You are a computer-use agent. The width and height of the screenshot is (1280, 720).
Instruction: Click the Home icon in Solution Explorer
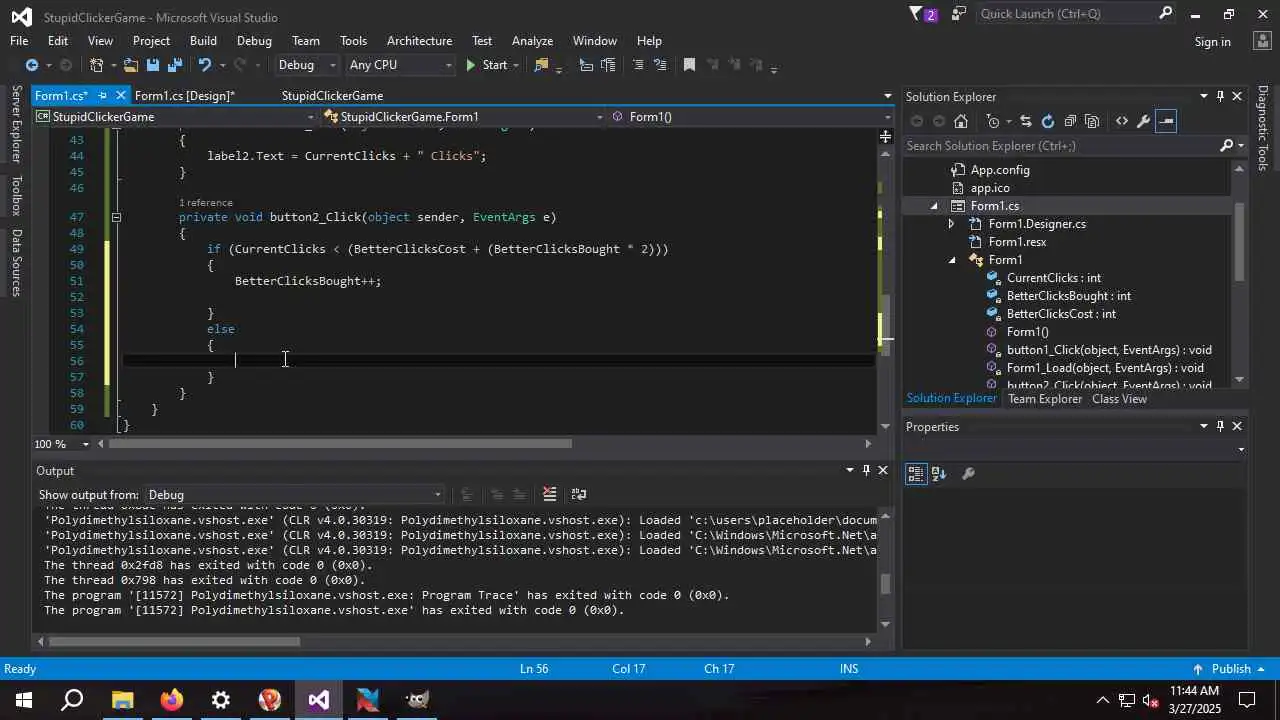pyautogui.click(x=961, y=121)
